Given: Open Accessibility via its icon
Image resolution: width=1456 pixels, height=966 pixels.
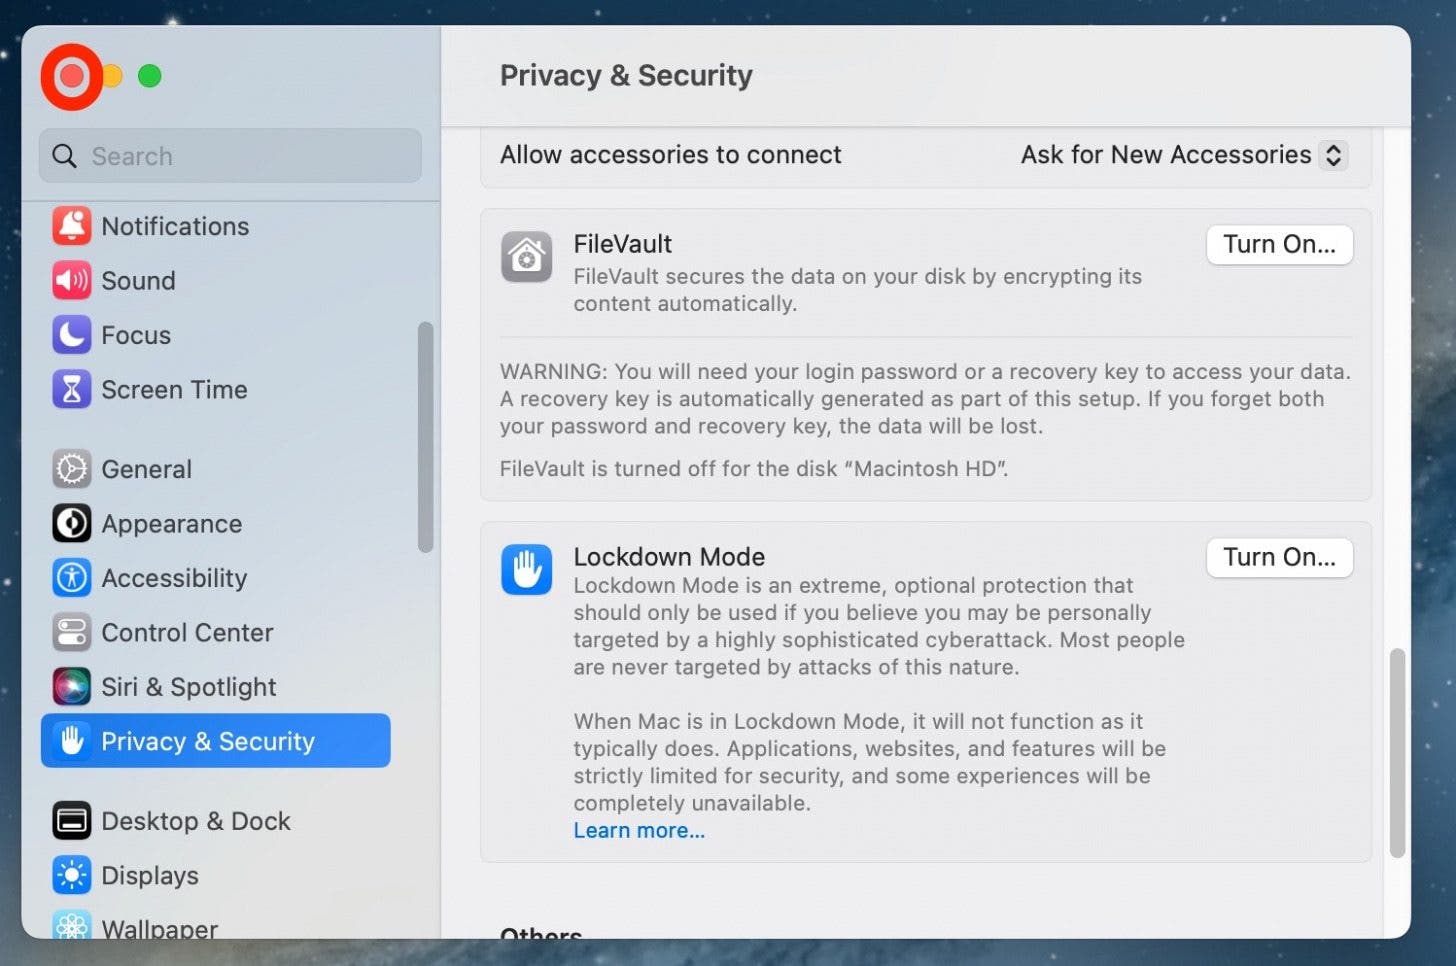Looking at the screenshot, I should [x=72, y=578].
